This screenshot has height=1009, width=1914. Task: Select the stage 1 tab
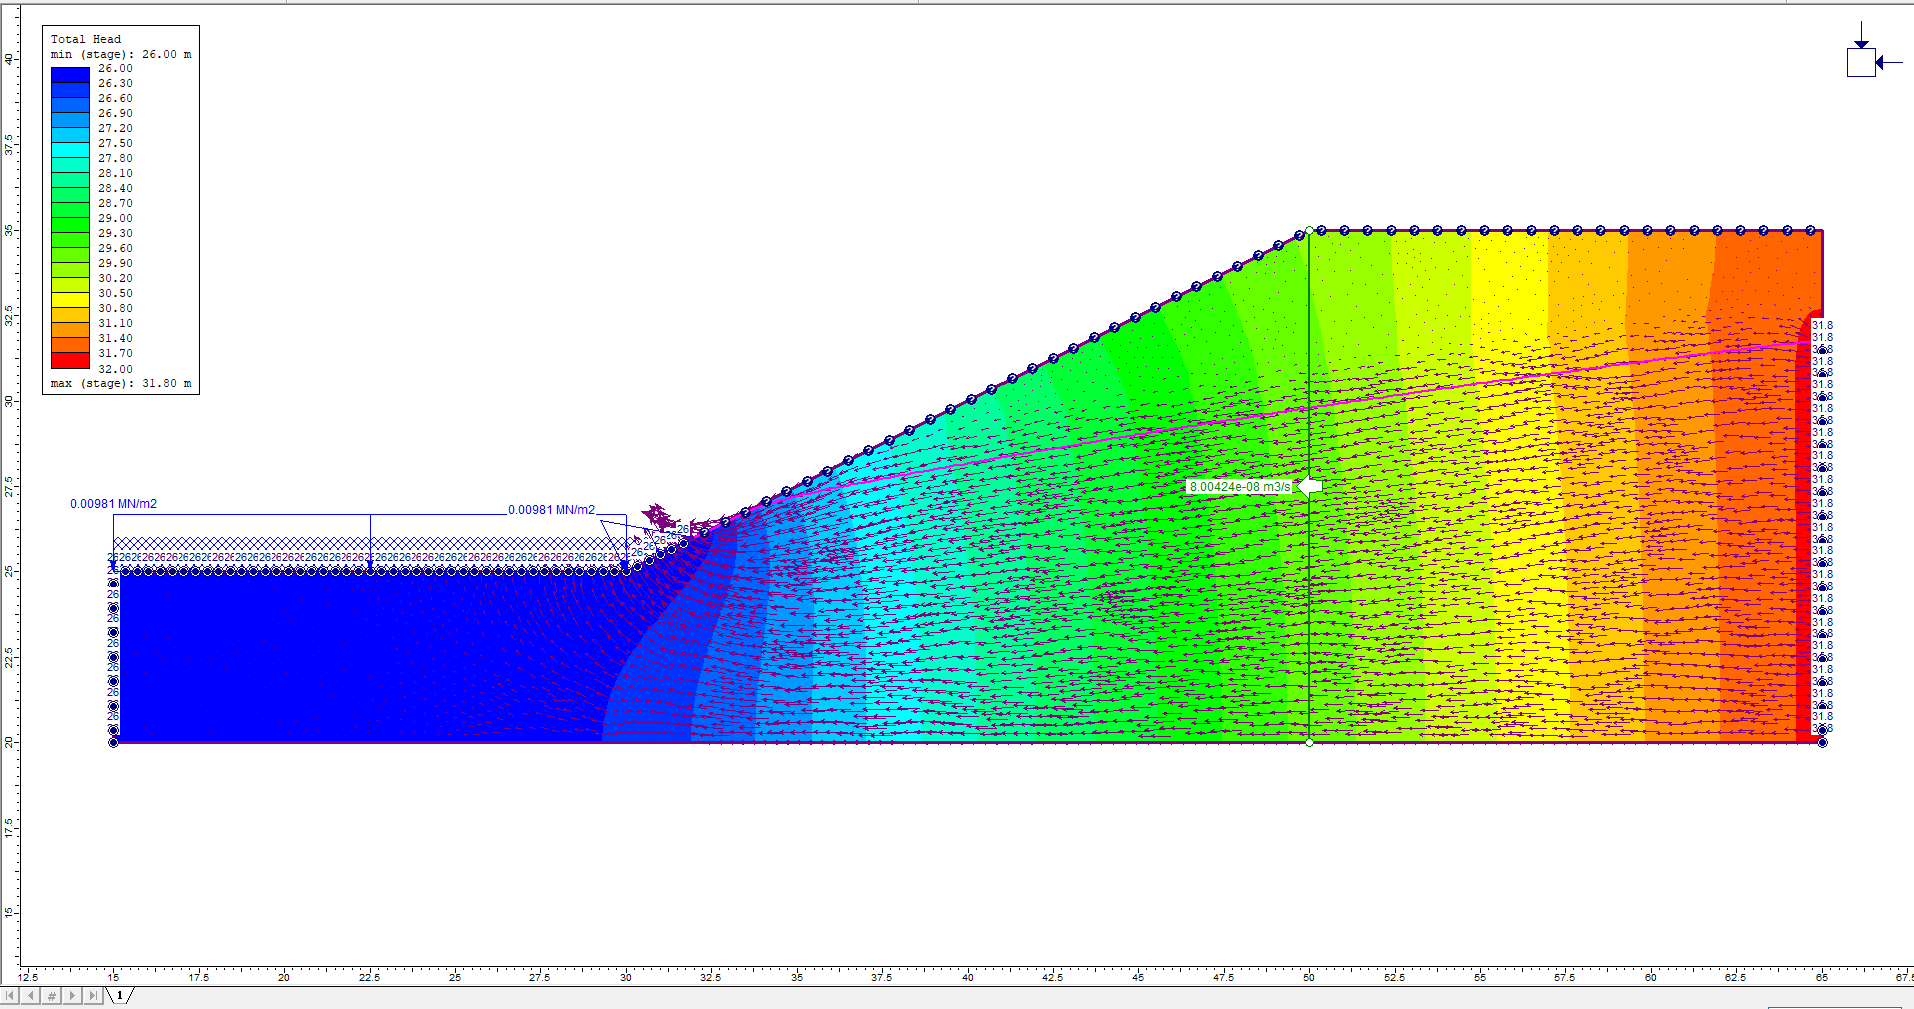tap(120, 996)
